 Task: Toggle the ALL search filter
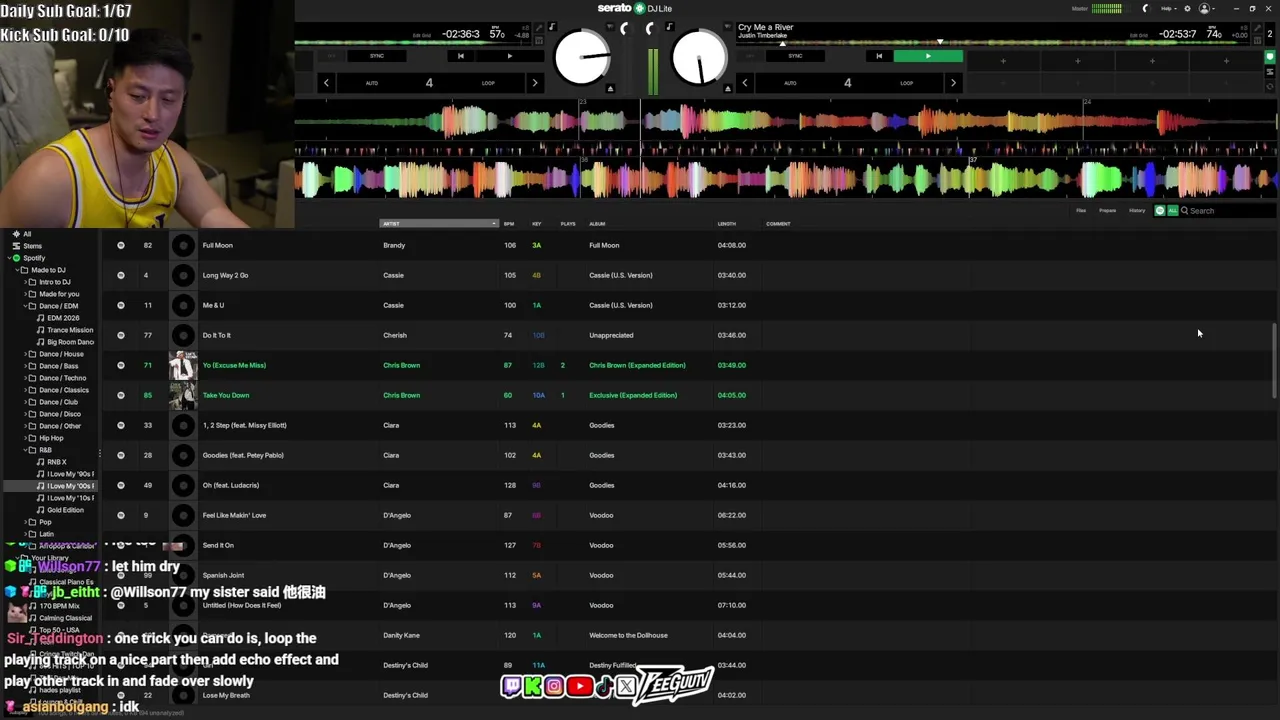tap(1172, 211)
